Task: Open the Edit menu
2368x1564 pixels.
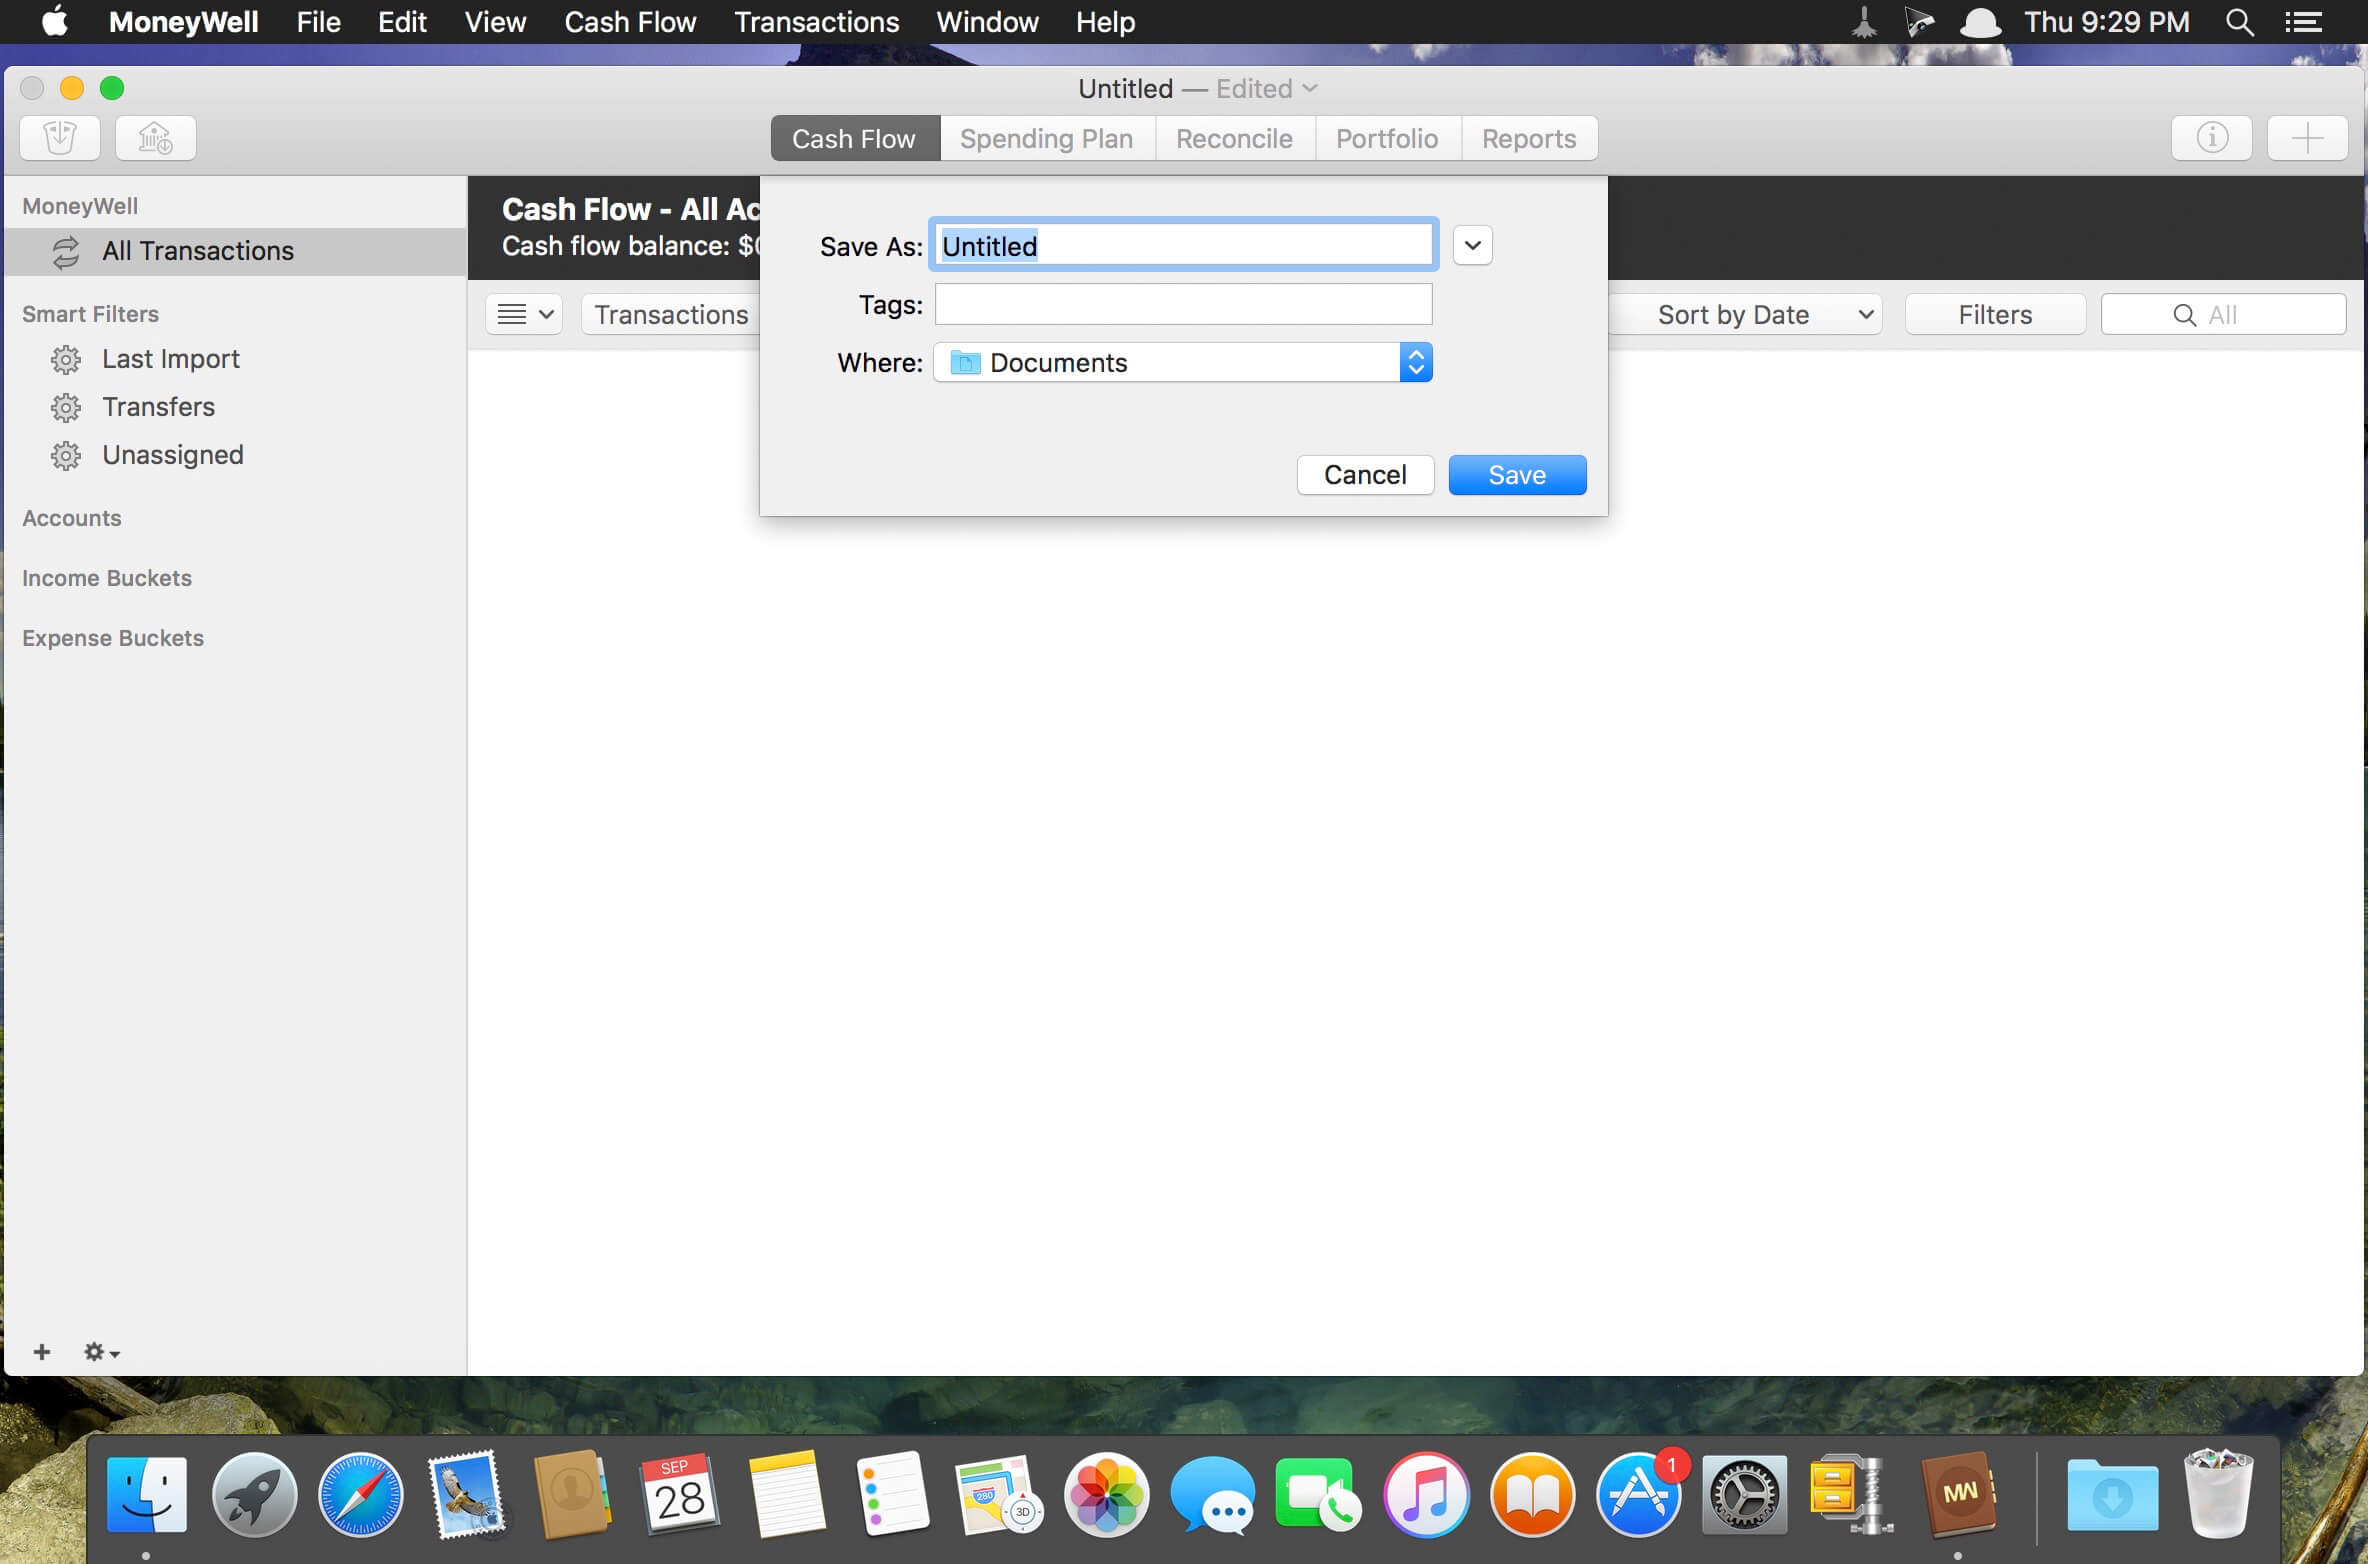Action: (402, 22)
